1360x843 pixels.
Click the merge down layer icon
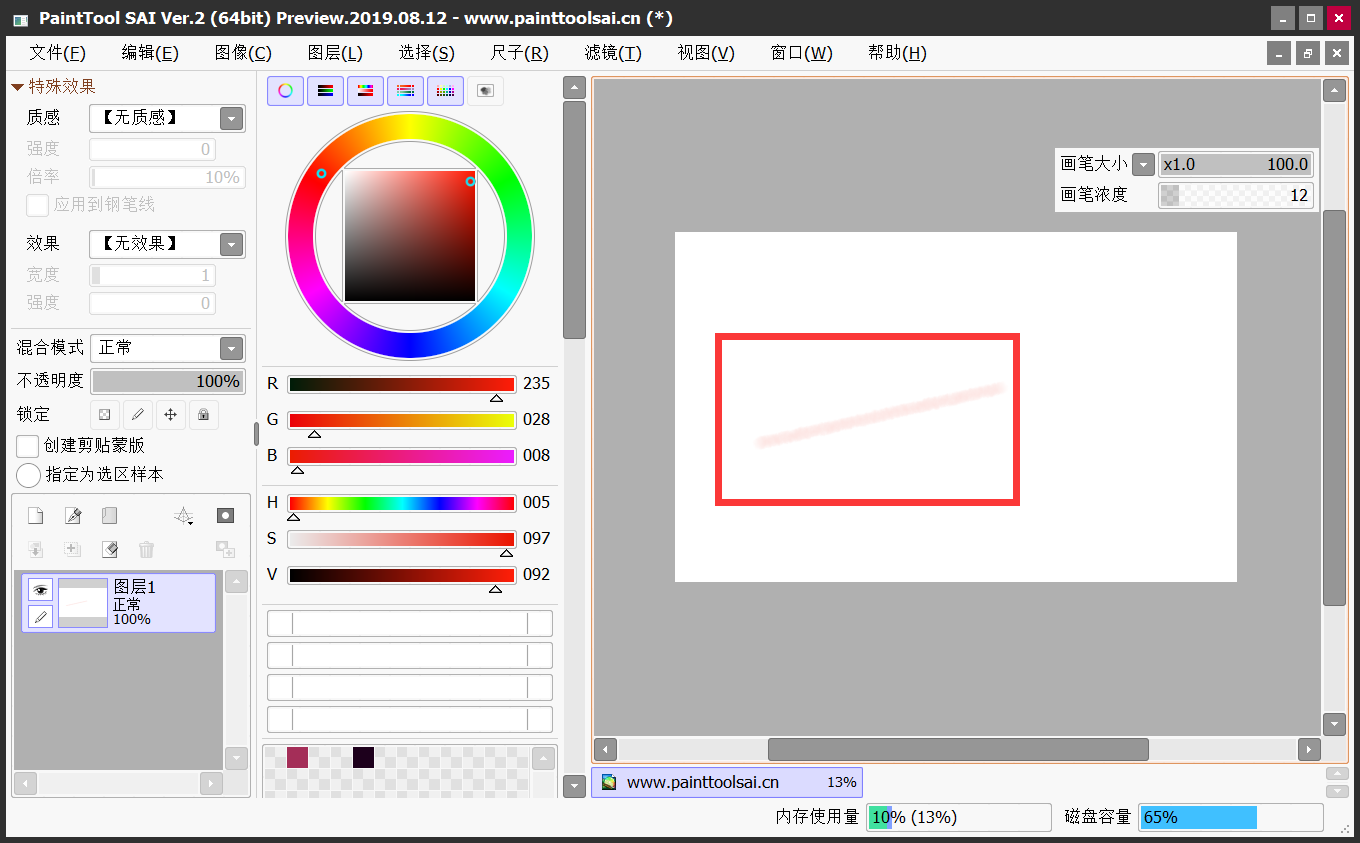tap(72, 549)
